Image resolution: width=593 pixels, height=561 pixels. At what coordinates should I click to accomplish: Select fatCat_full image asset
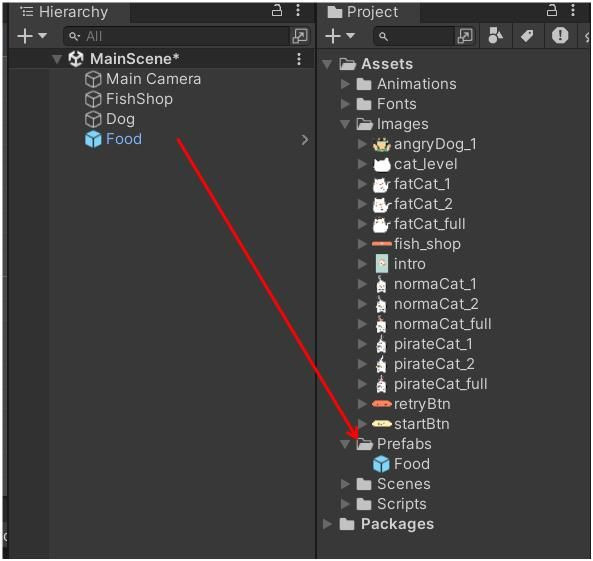tap(430, 224)
